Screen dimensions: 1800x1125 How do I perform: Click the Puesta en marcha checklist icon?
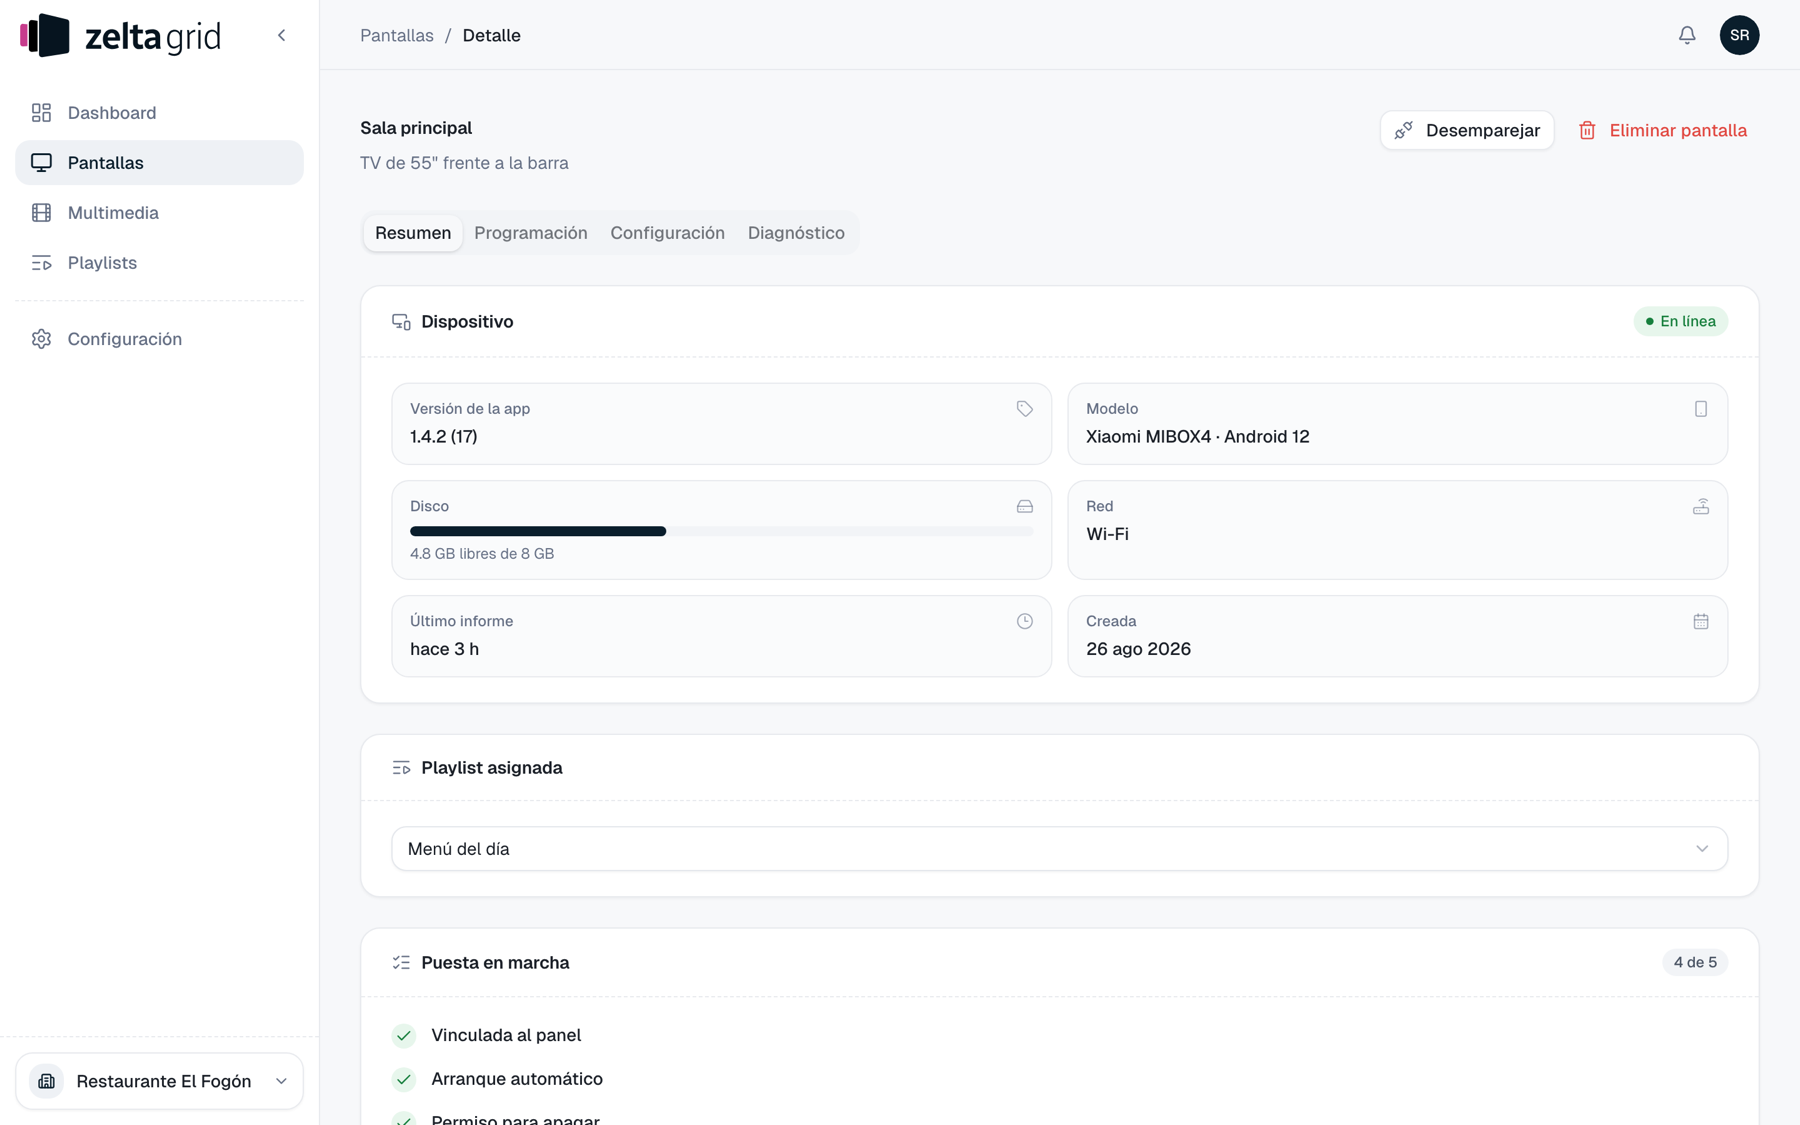401,963
